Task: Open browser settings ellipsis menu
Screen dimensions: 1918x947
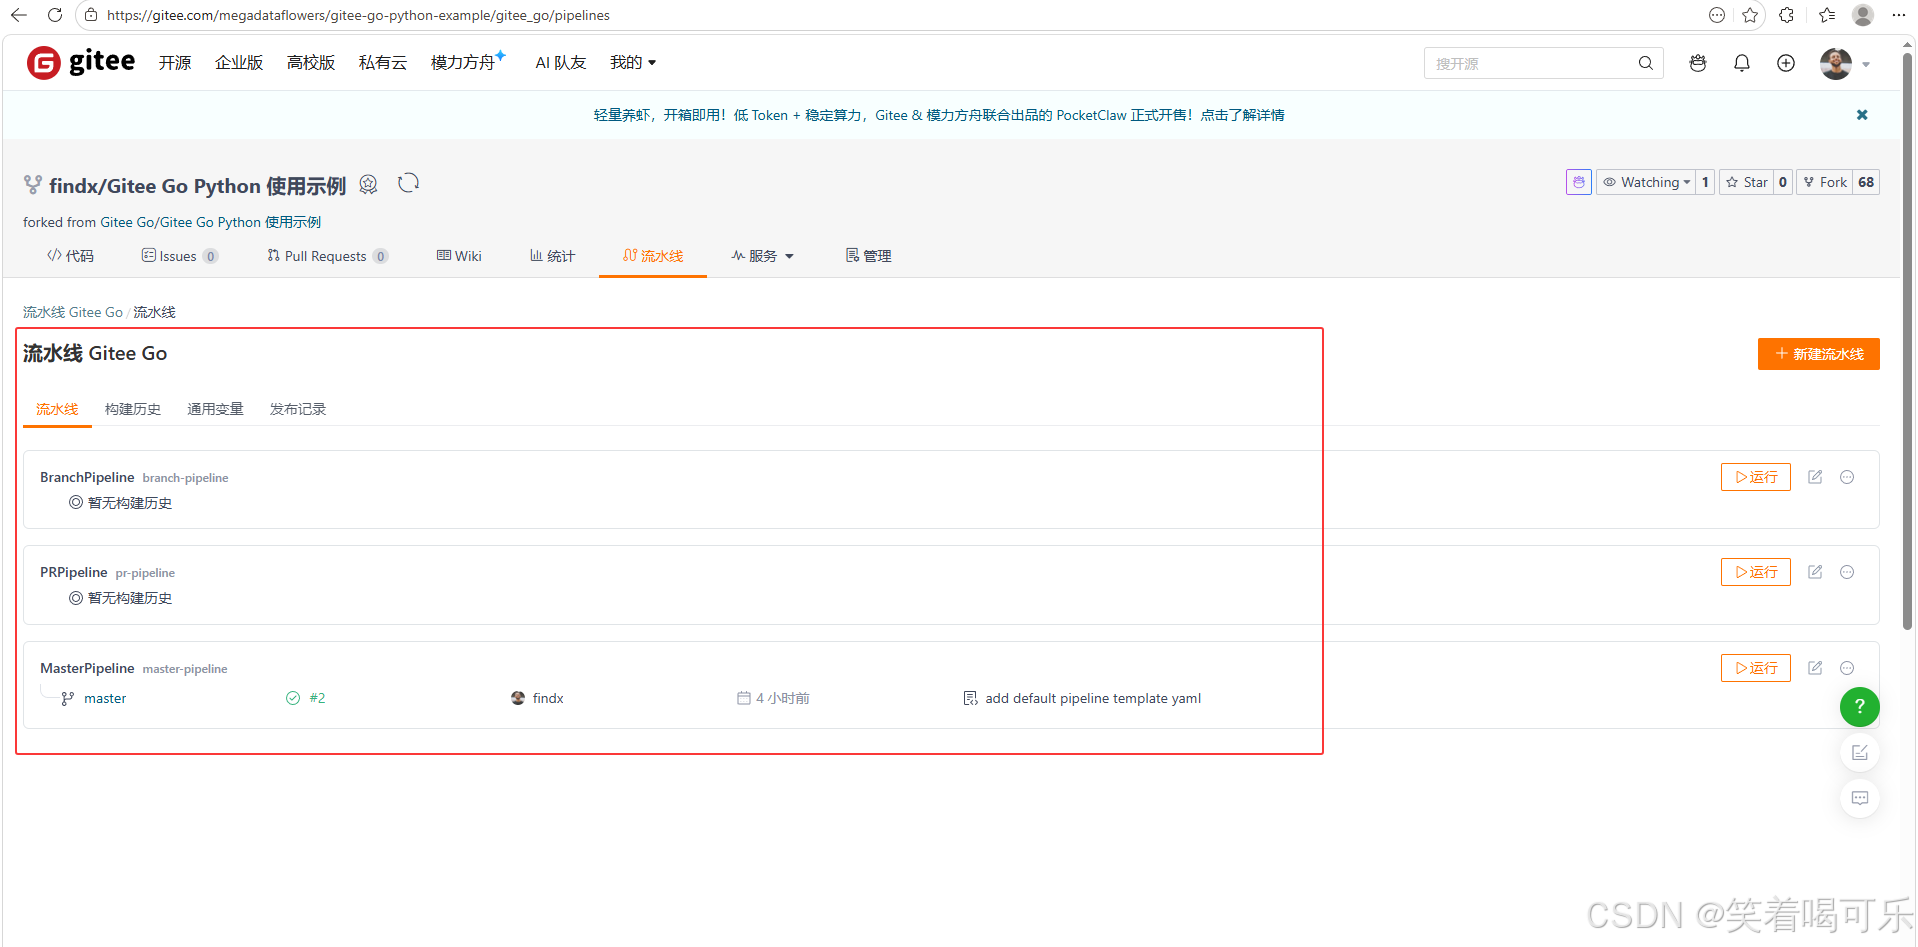Action: tap(1899, 15)
